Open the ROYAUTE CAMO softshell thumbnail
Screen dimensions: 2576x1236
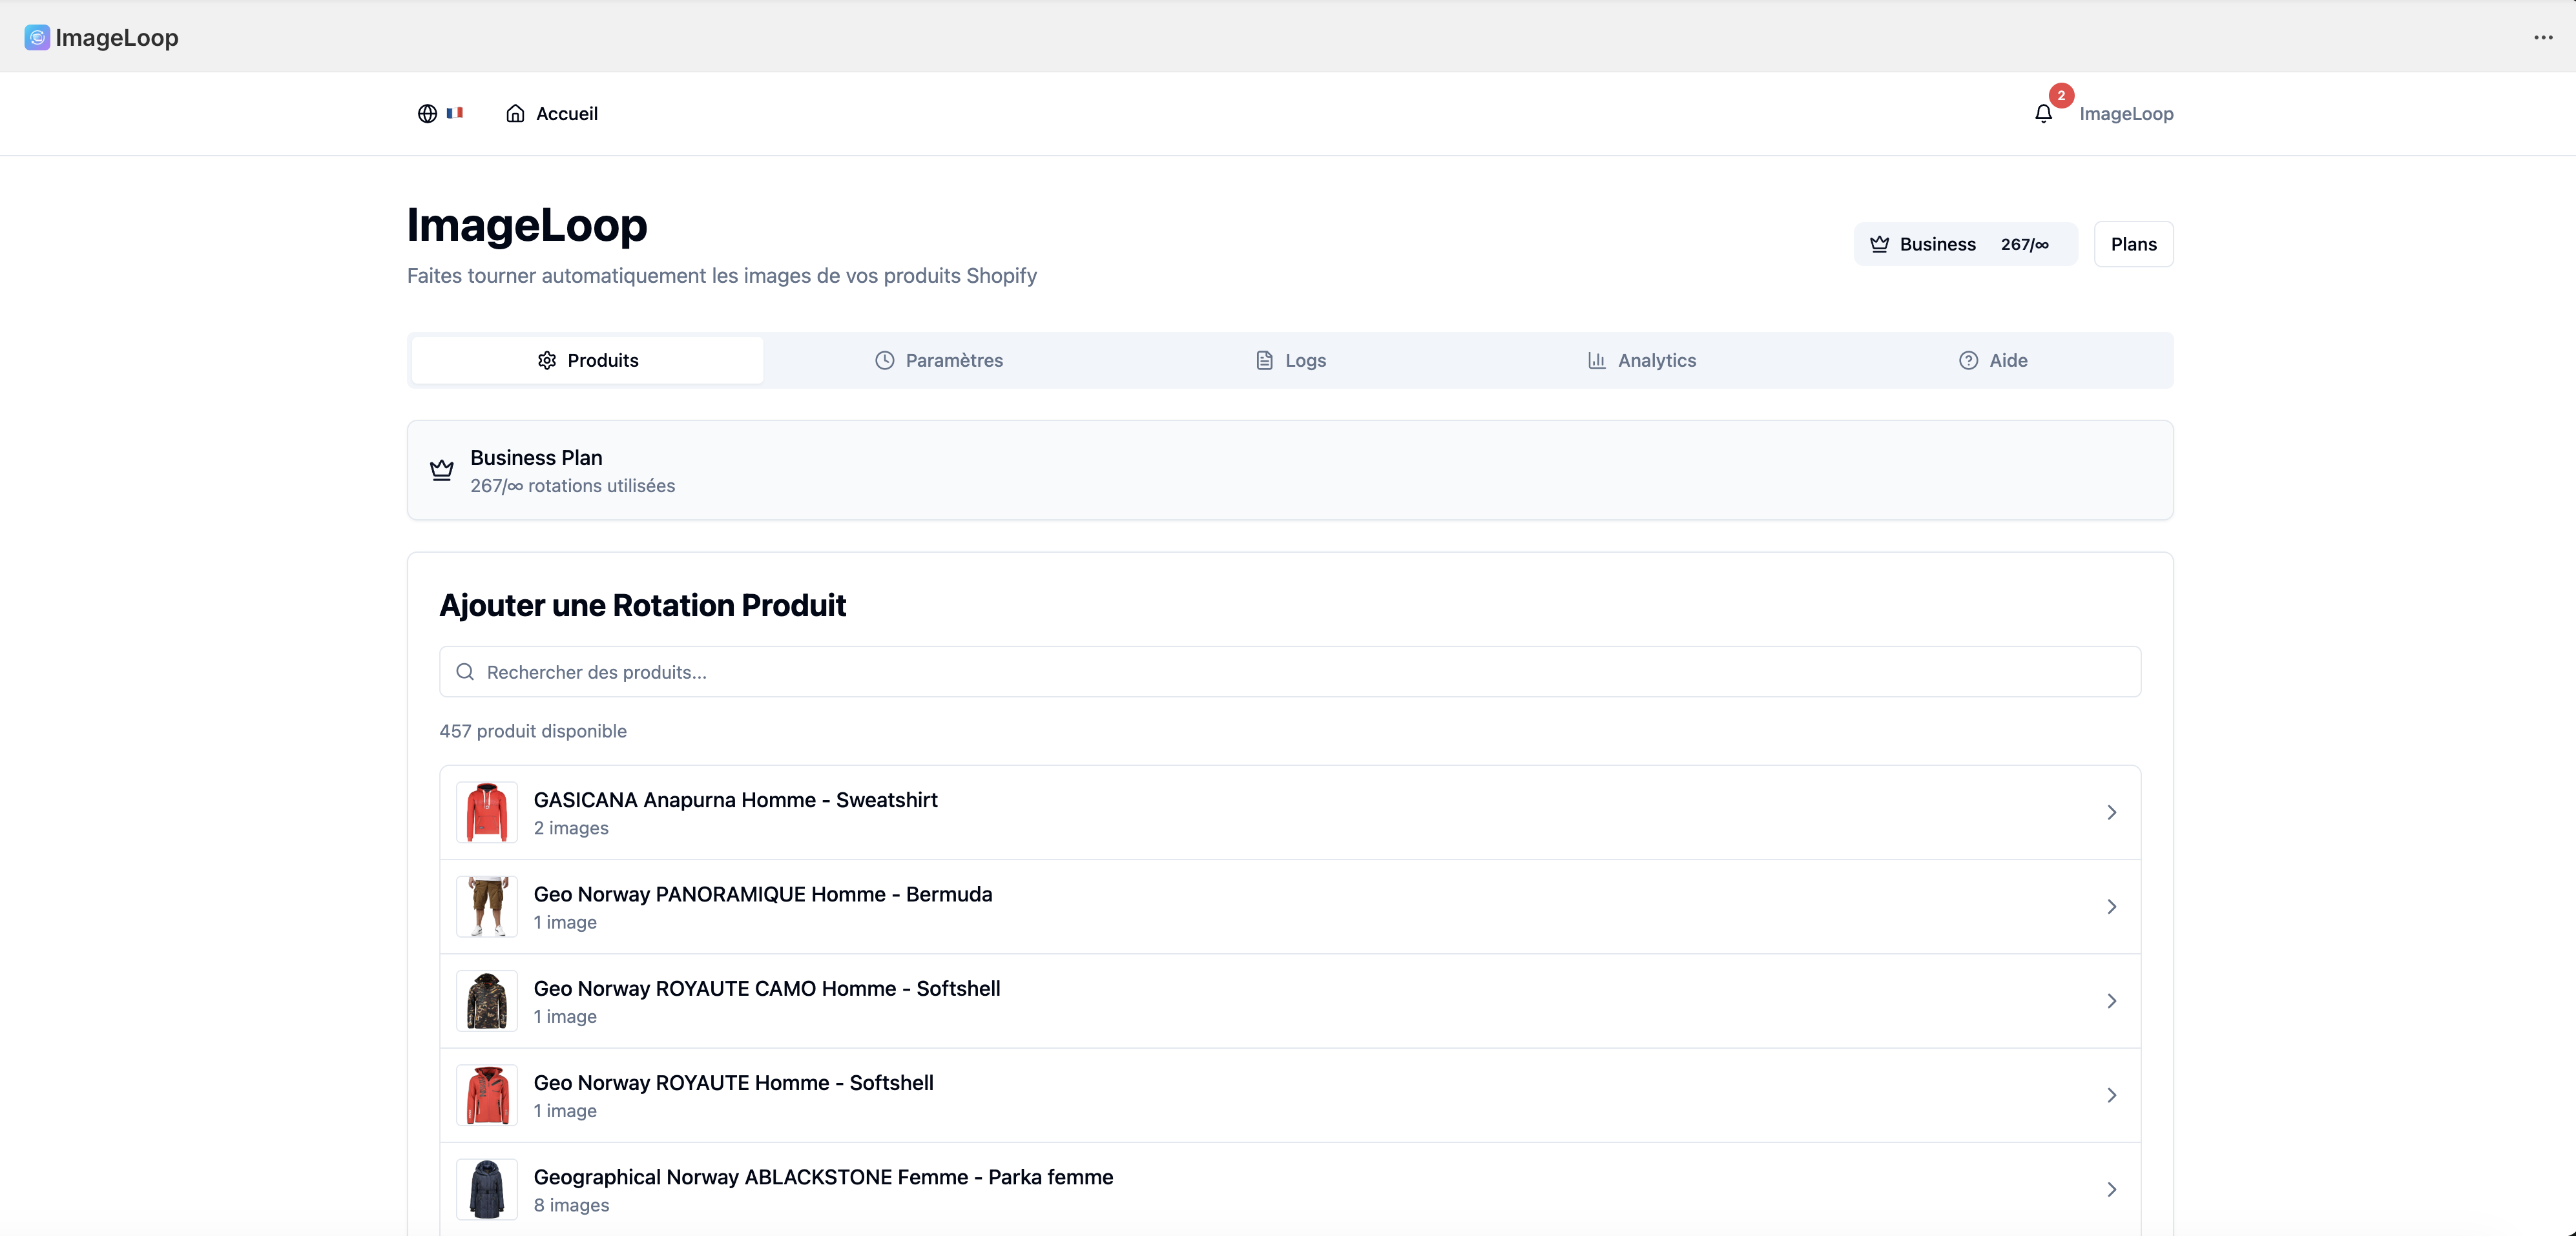tap(487, 1001)
